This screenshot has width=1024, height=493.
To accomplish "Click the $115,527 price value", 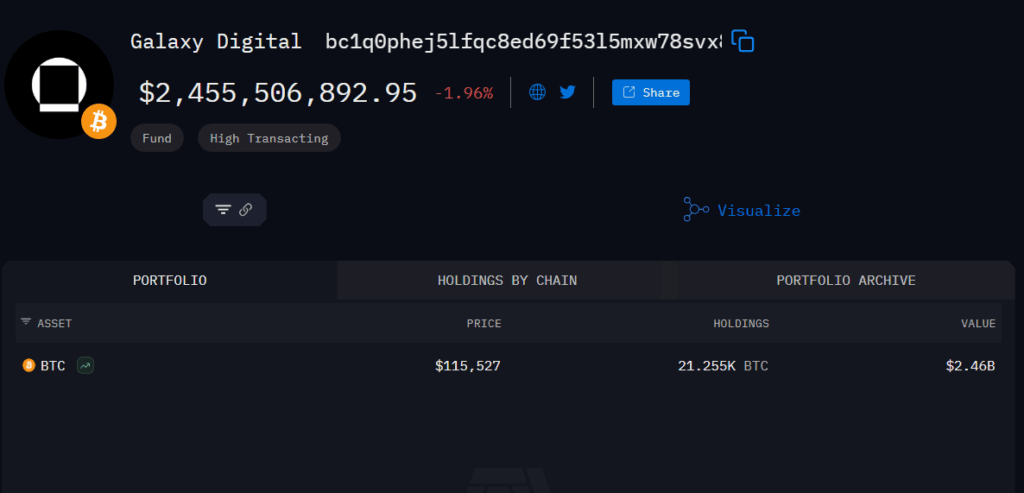I will point(468,366).
